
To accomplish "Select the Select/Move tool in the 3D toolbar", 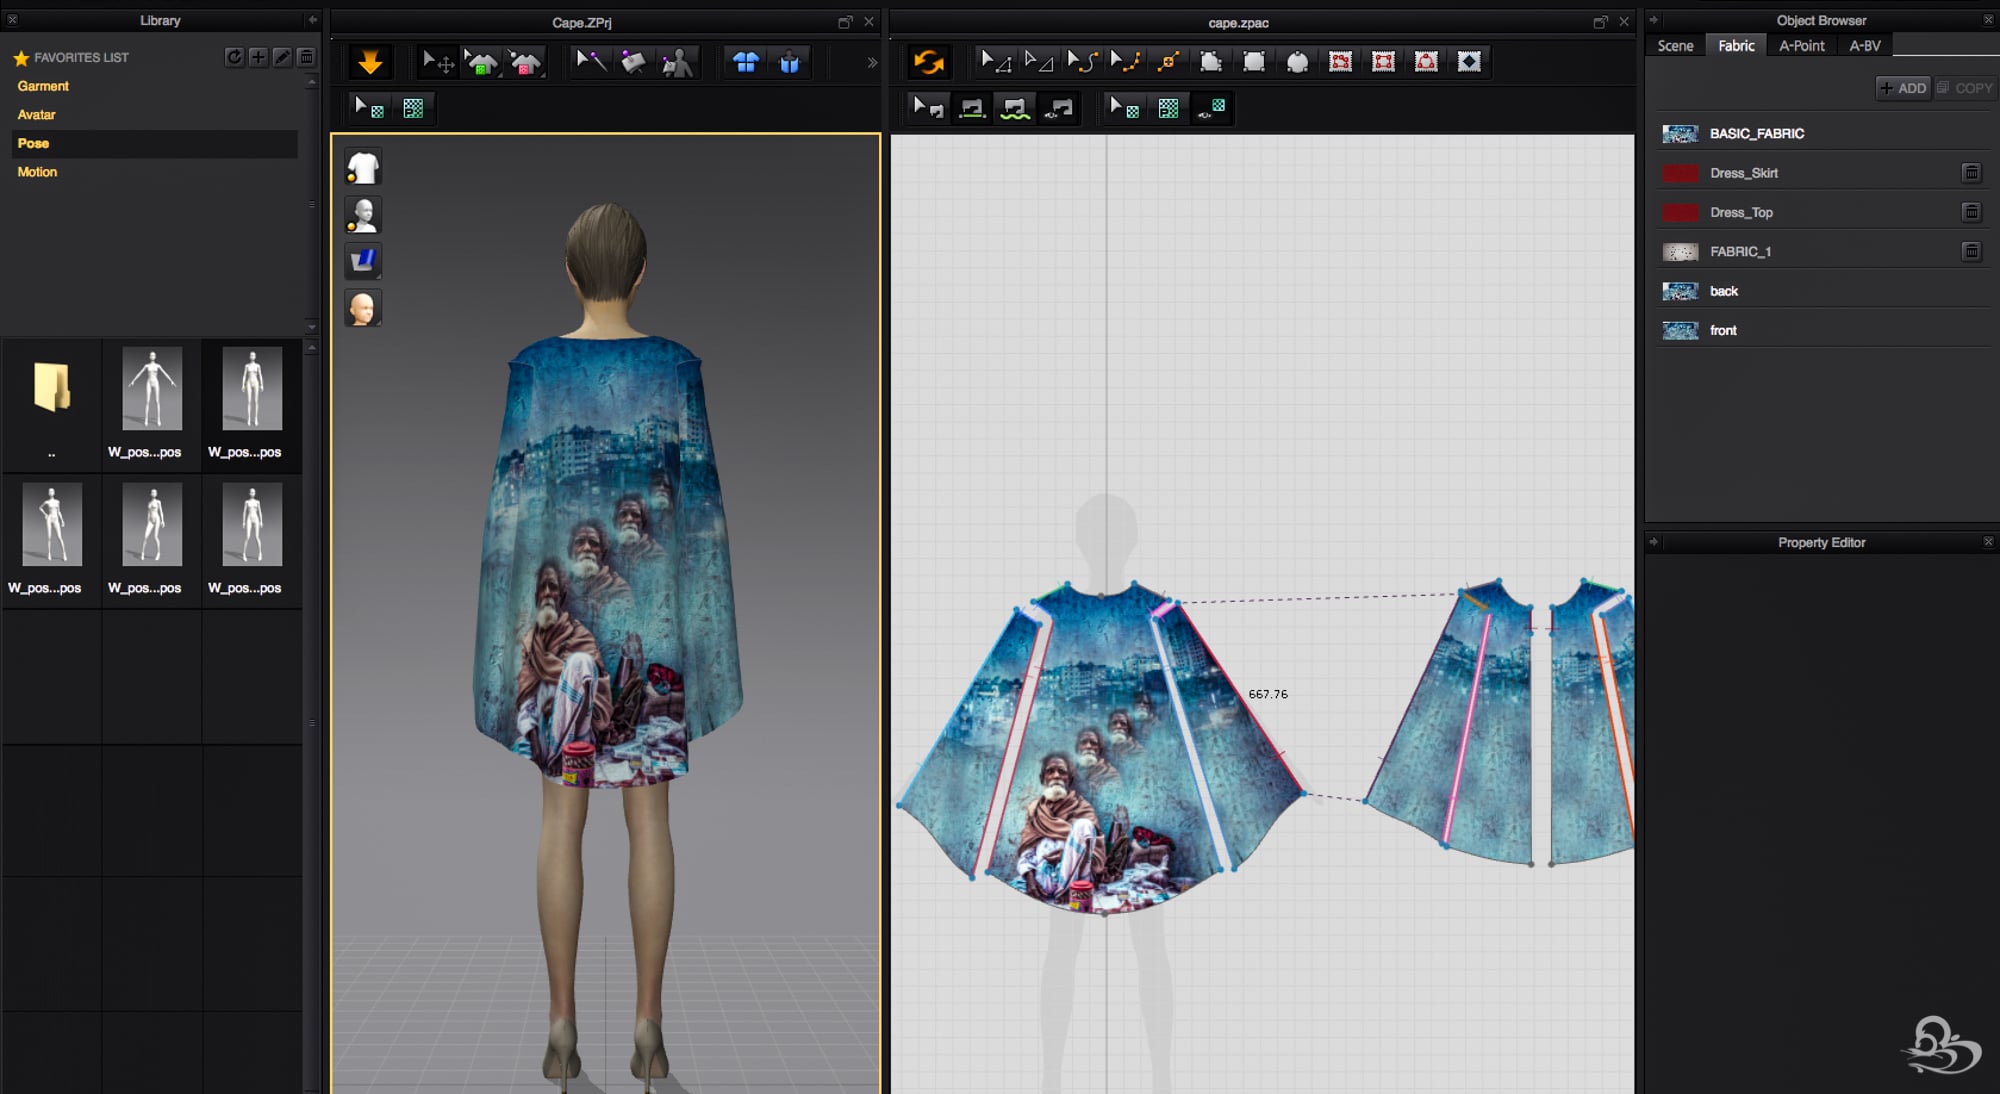I will 437,62.
